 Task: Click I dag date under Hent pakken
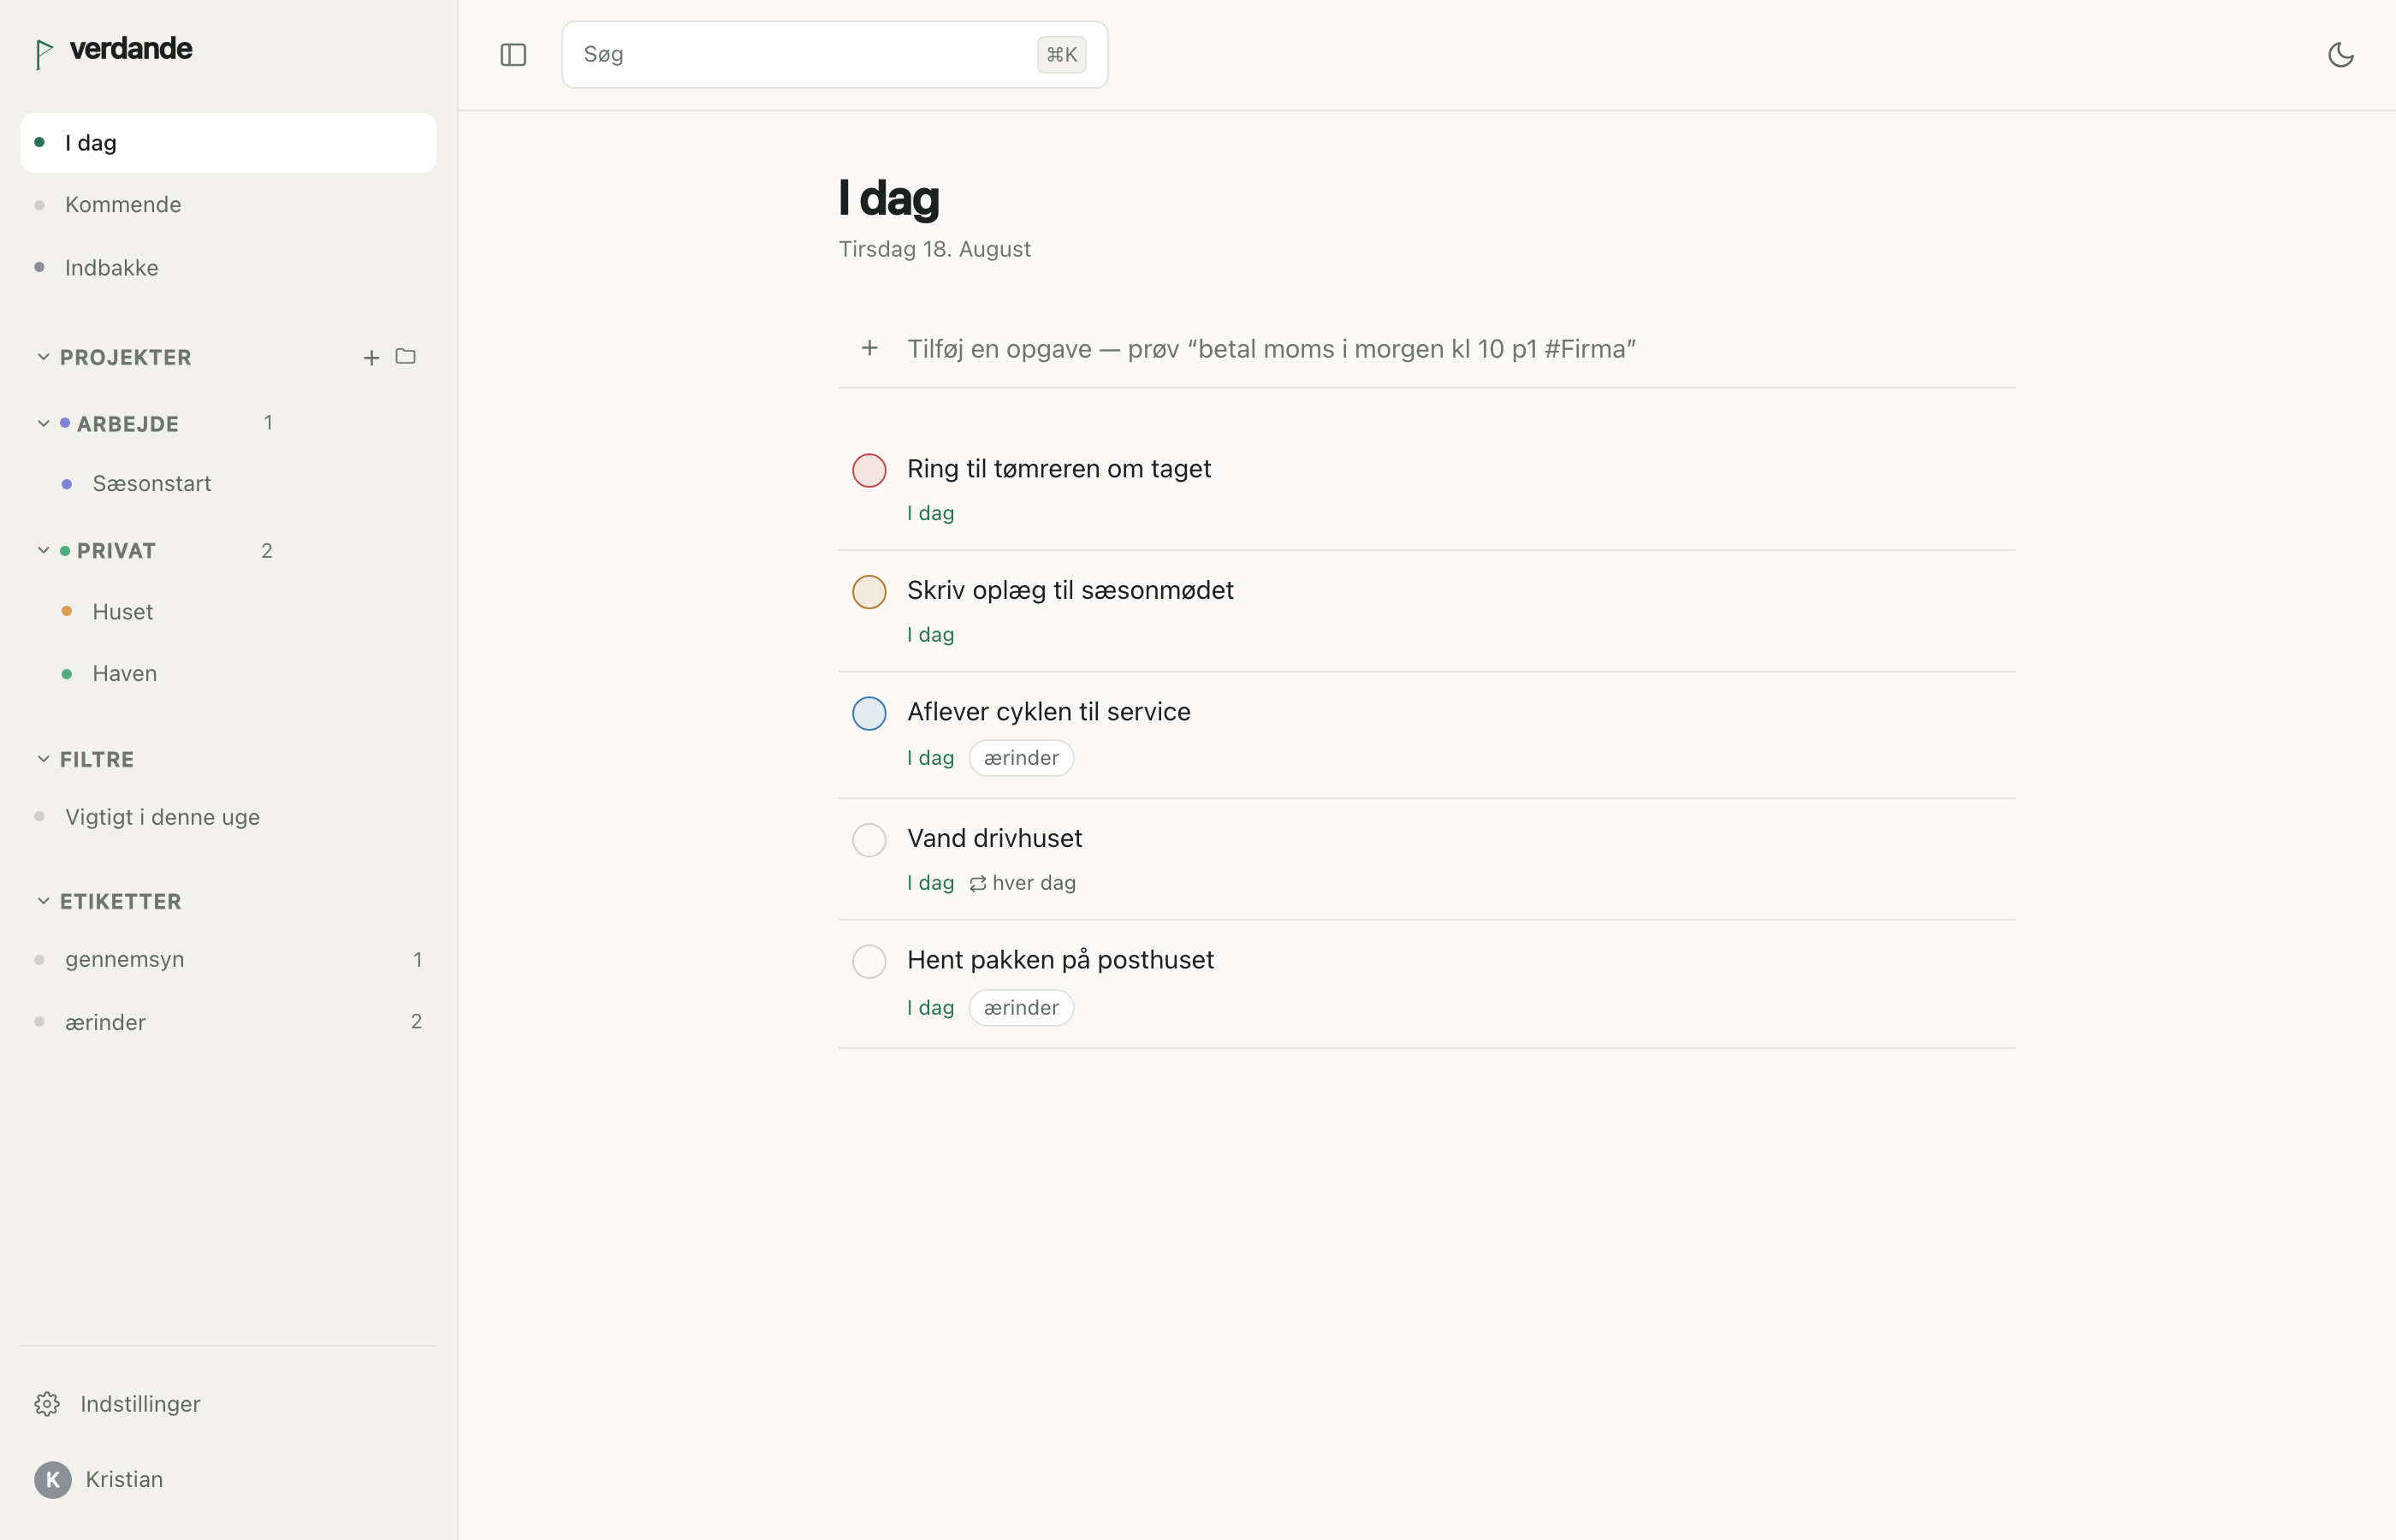[x=930, y=1008]
